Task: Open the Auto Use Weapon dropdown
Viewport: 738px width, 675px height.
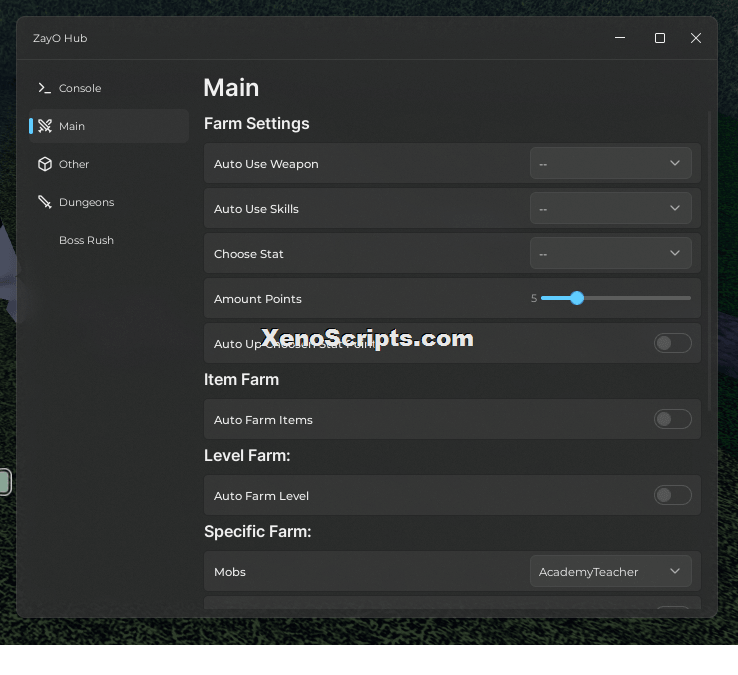Action: point(610,163)
